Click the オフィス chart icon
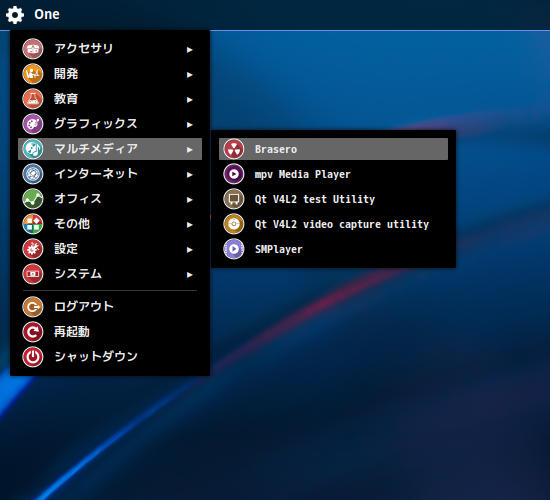The image size is (550, 500). [x=33, y=199]
